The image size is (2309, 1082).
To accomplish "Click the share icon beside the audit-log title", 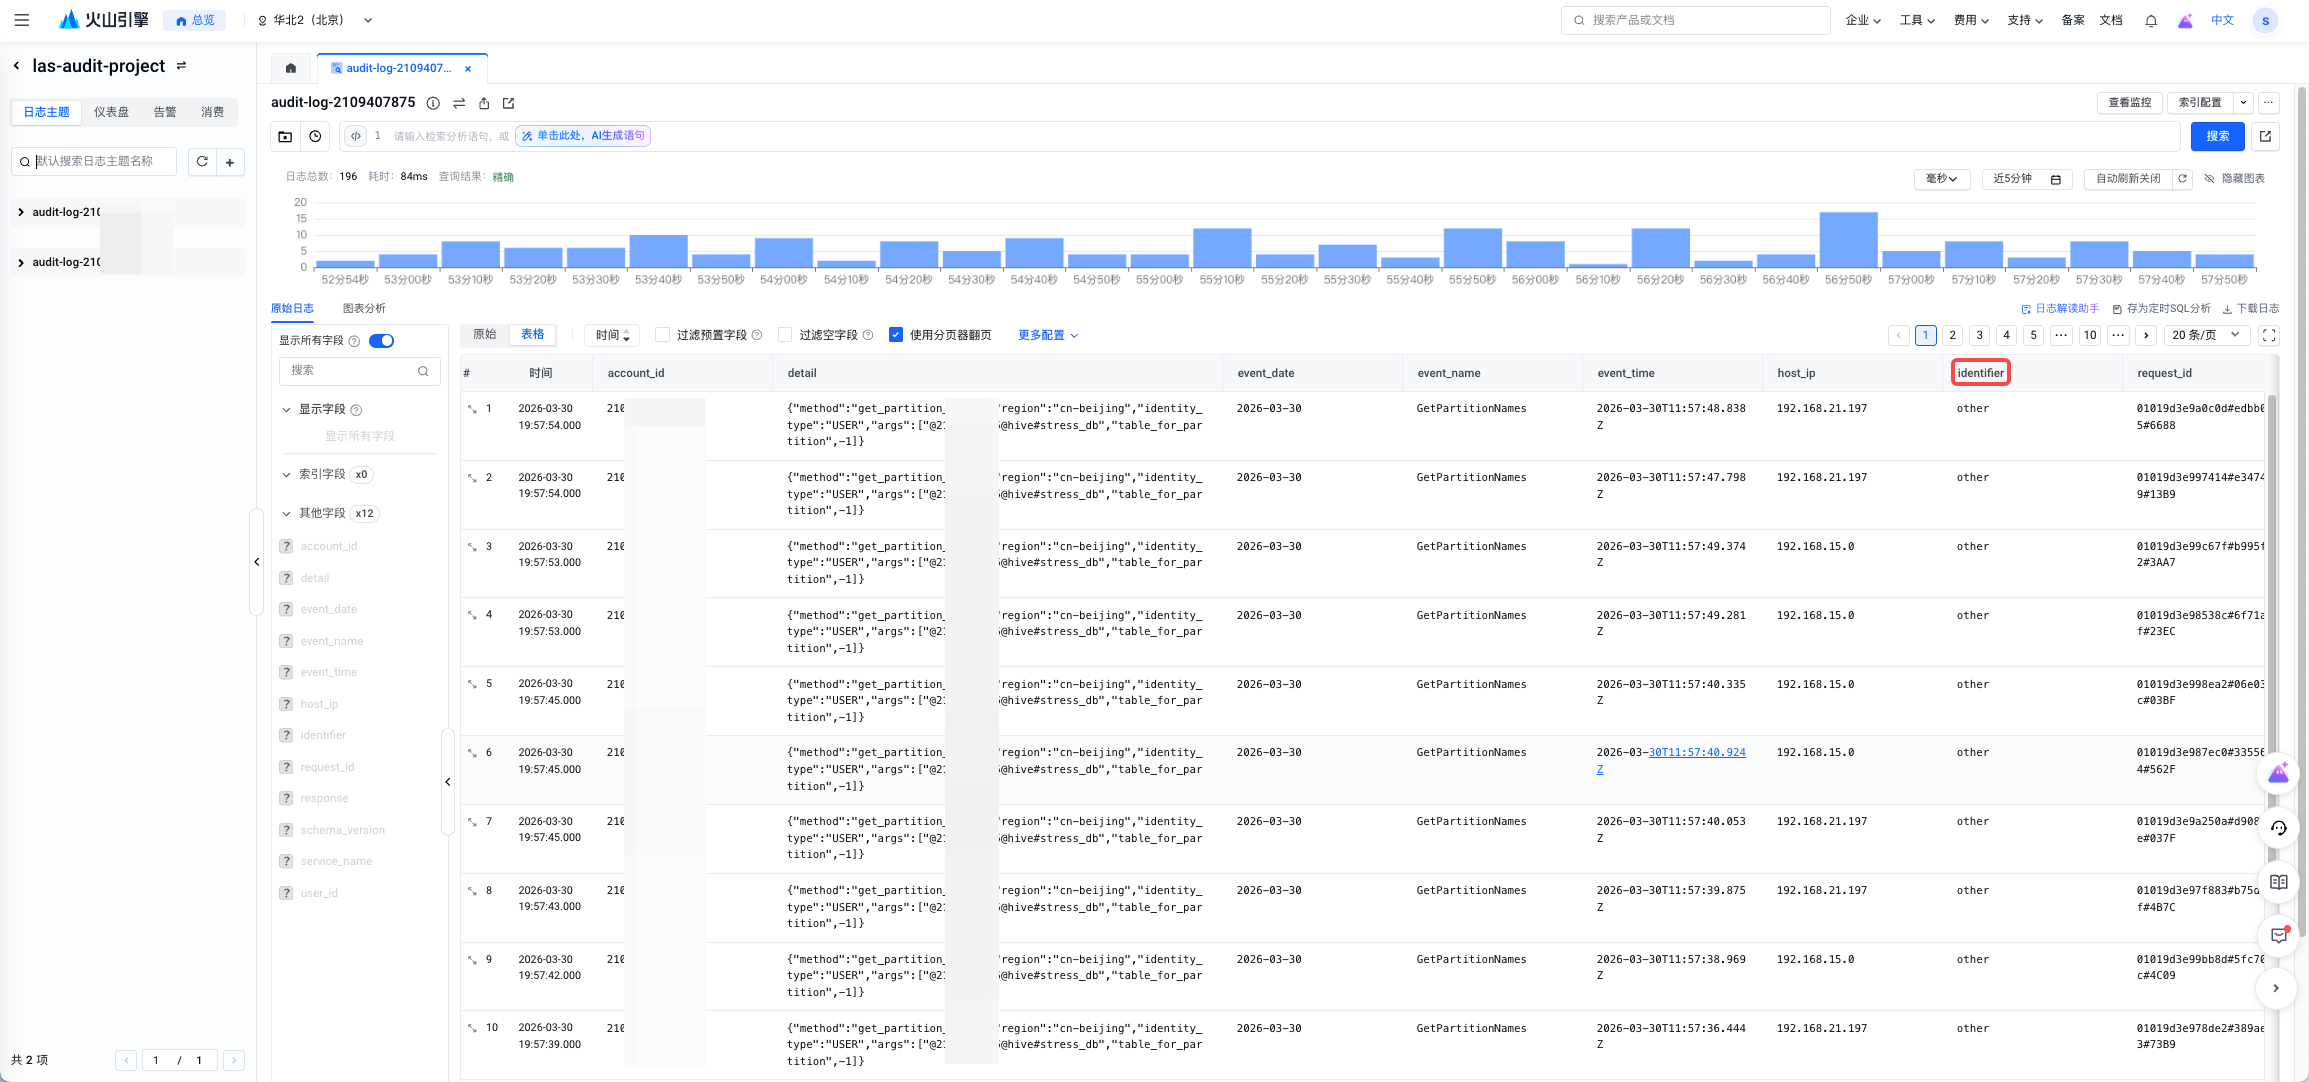I will tap(484, 103).
